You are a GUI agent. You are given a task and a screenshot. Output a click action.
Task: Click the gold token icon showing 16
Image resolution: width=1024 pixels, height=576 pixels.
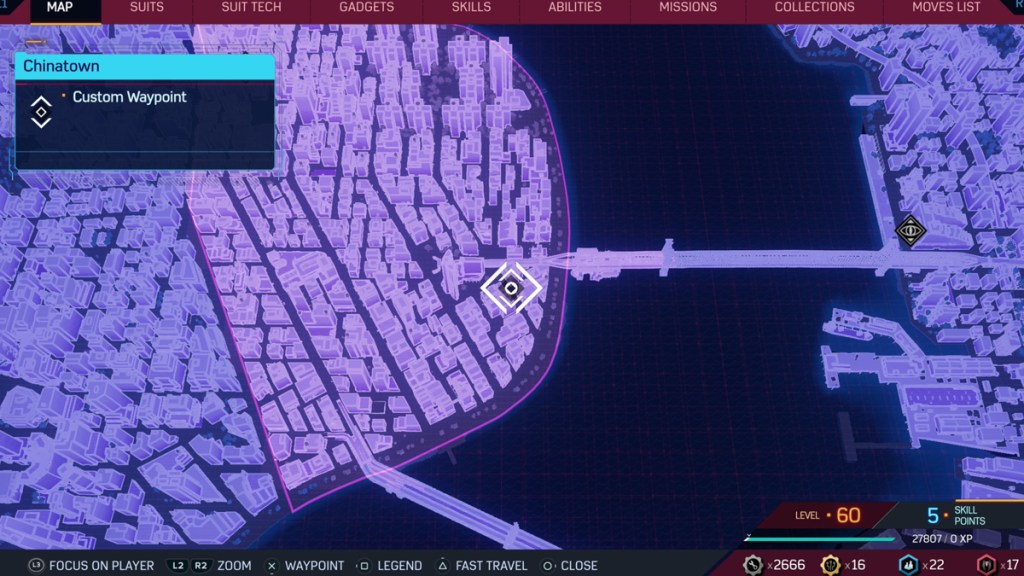pyautogui.click(x=830, y=565)
